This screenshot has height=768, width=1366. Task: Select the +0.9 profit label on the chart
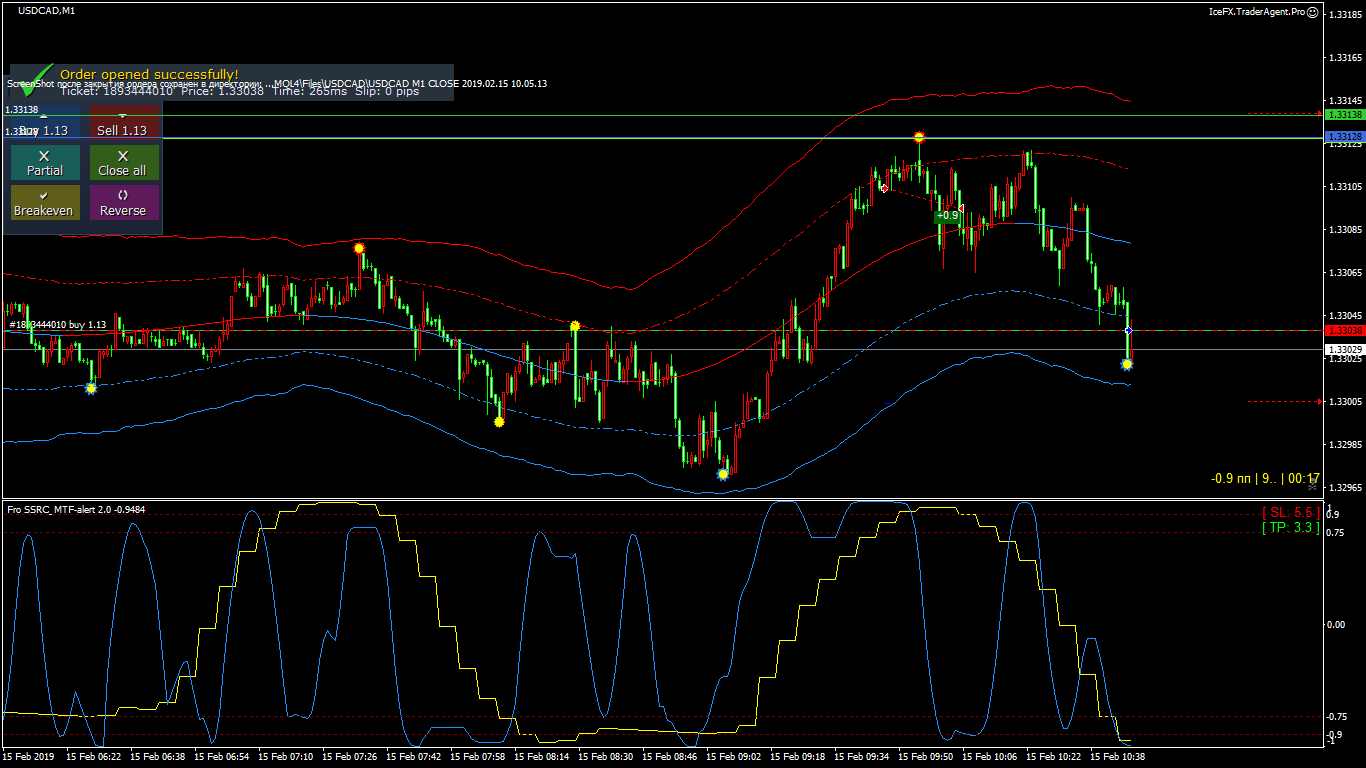pos(947,215)
